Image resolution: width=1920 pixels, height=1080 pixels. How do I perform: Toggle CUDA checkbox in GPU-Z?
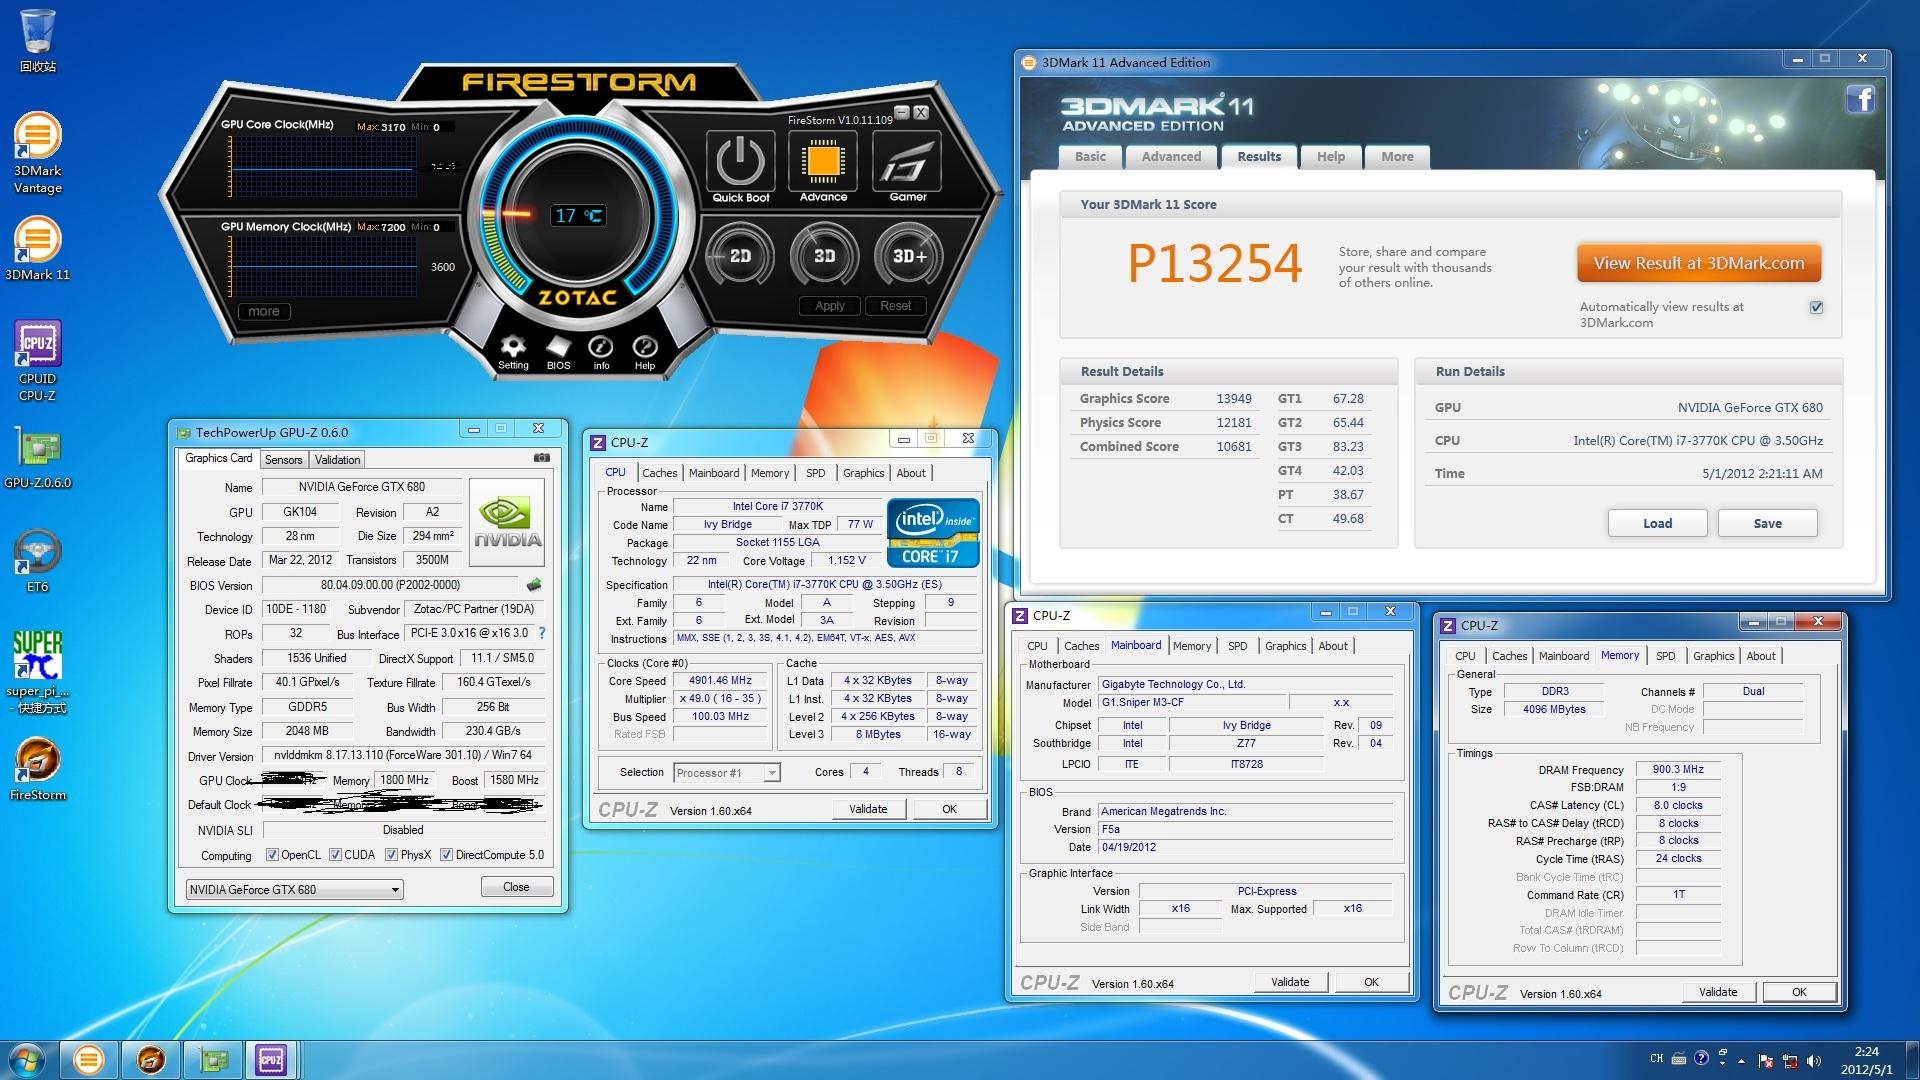[335, 855]
